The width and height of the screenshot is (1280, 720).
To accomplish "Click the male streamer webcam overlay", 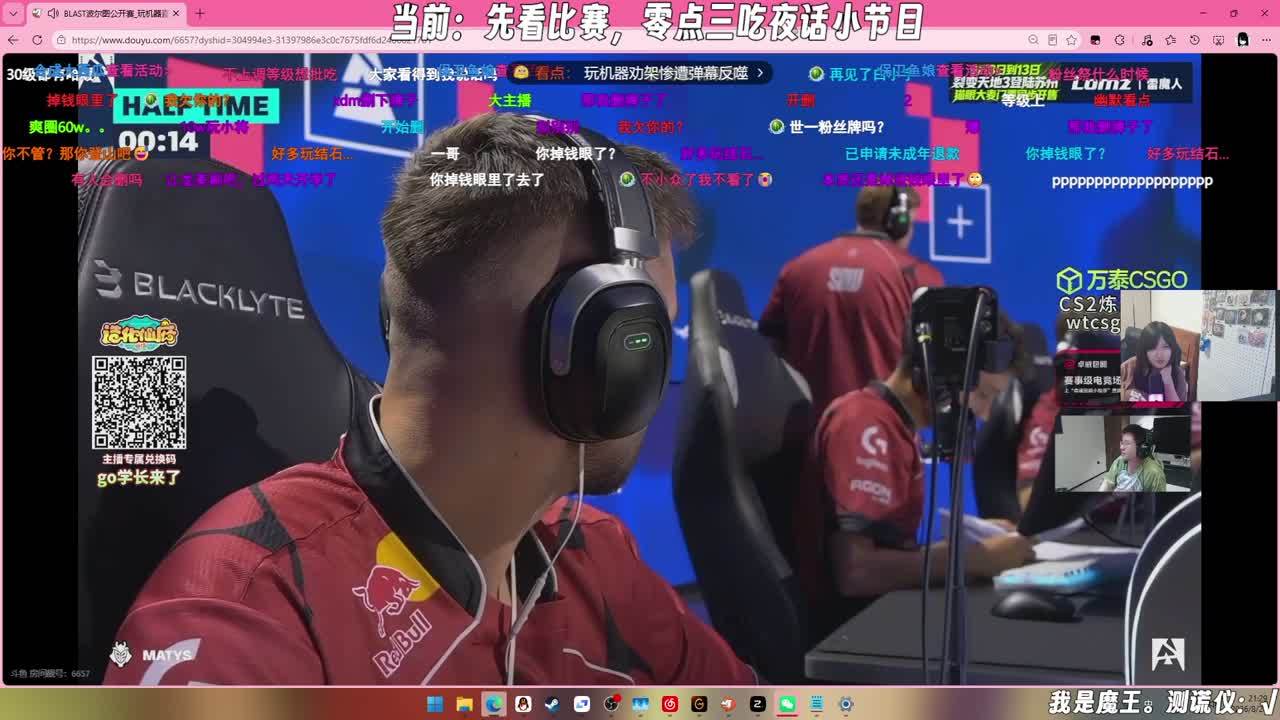I will (x=1125, y=454).
